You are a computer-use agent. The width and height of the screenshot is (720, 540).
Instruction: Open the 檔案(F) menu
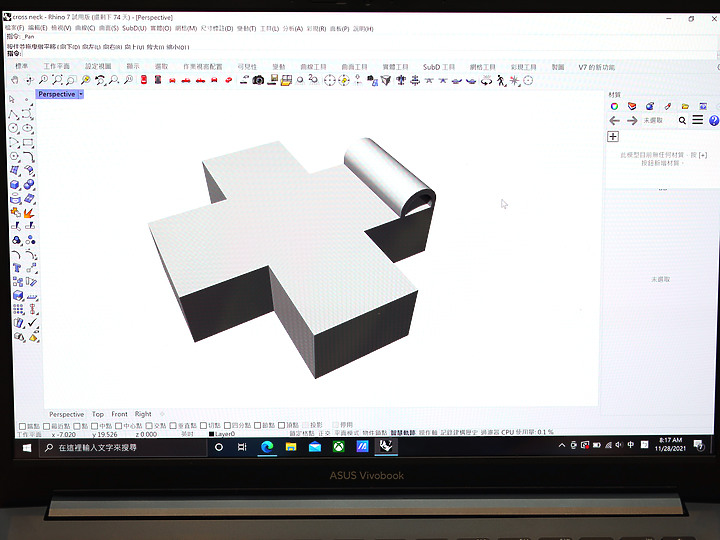[14, 28]
